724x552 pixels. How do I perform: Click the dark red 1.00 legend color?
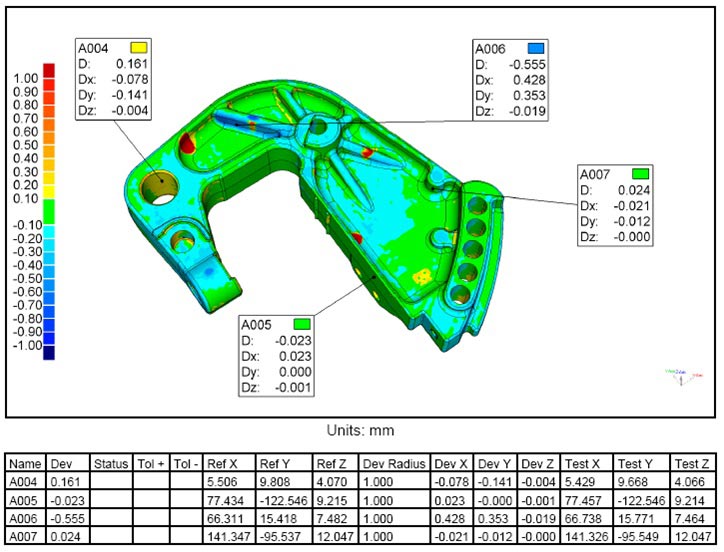point(49,78)
